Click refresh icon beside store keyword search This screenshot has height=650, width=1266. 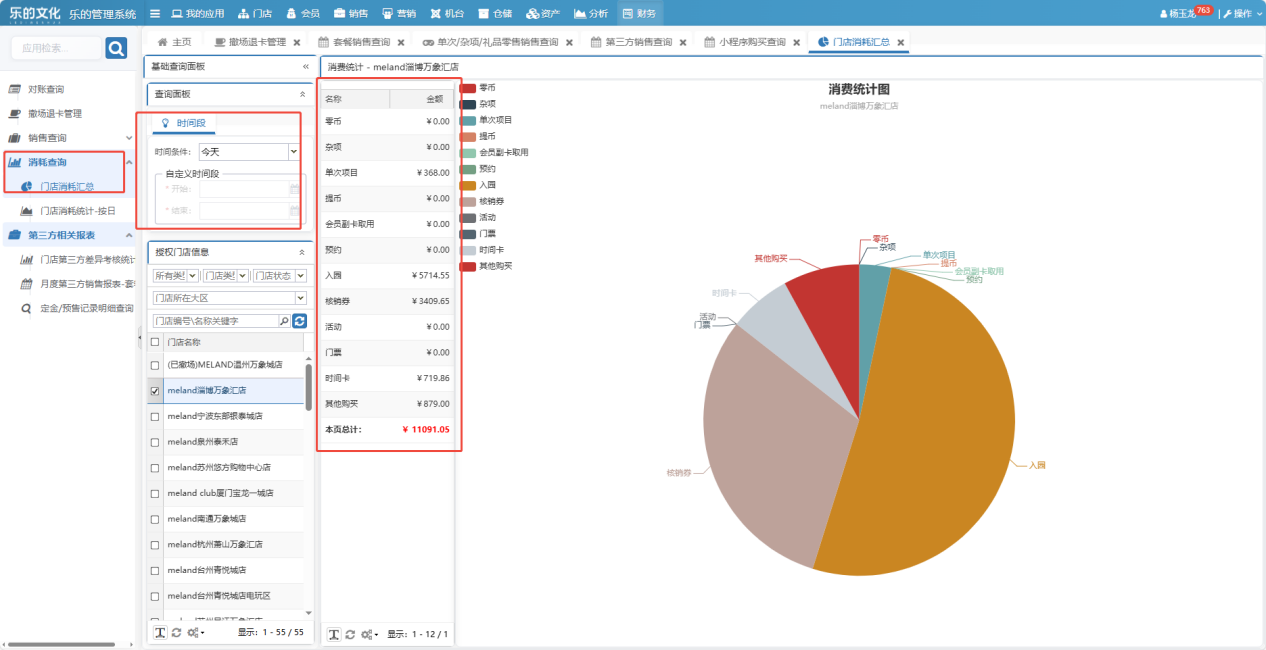coord(299,321)
